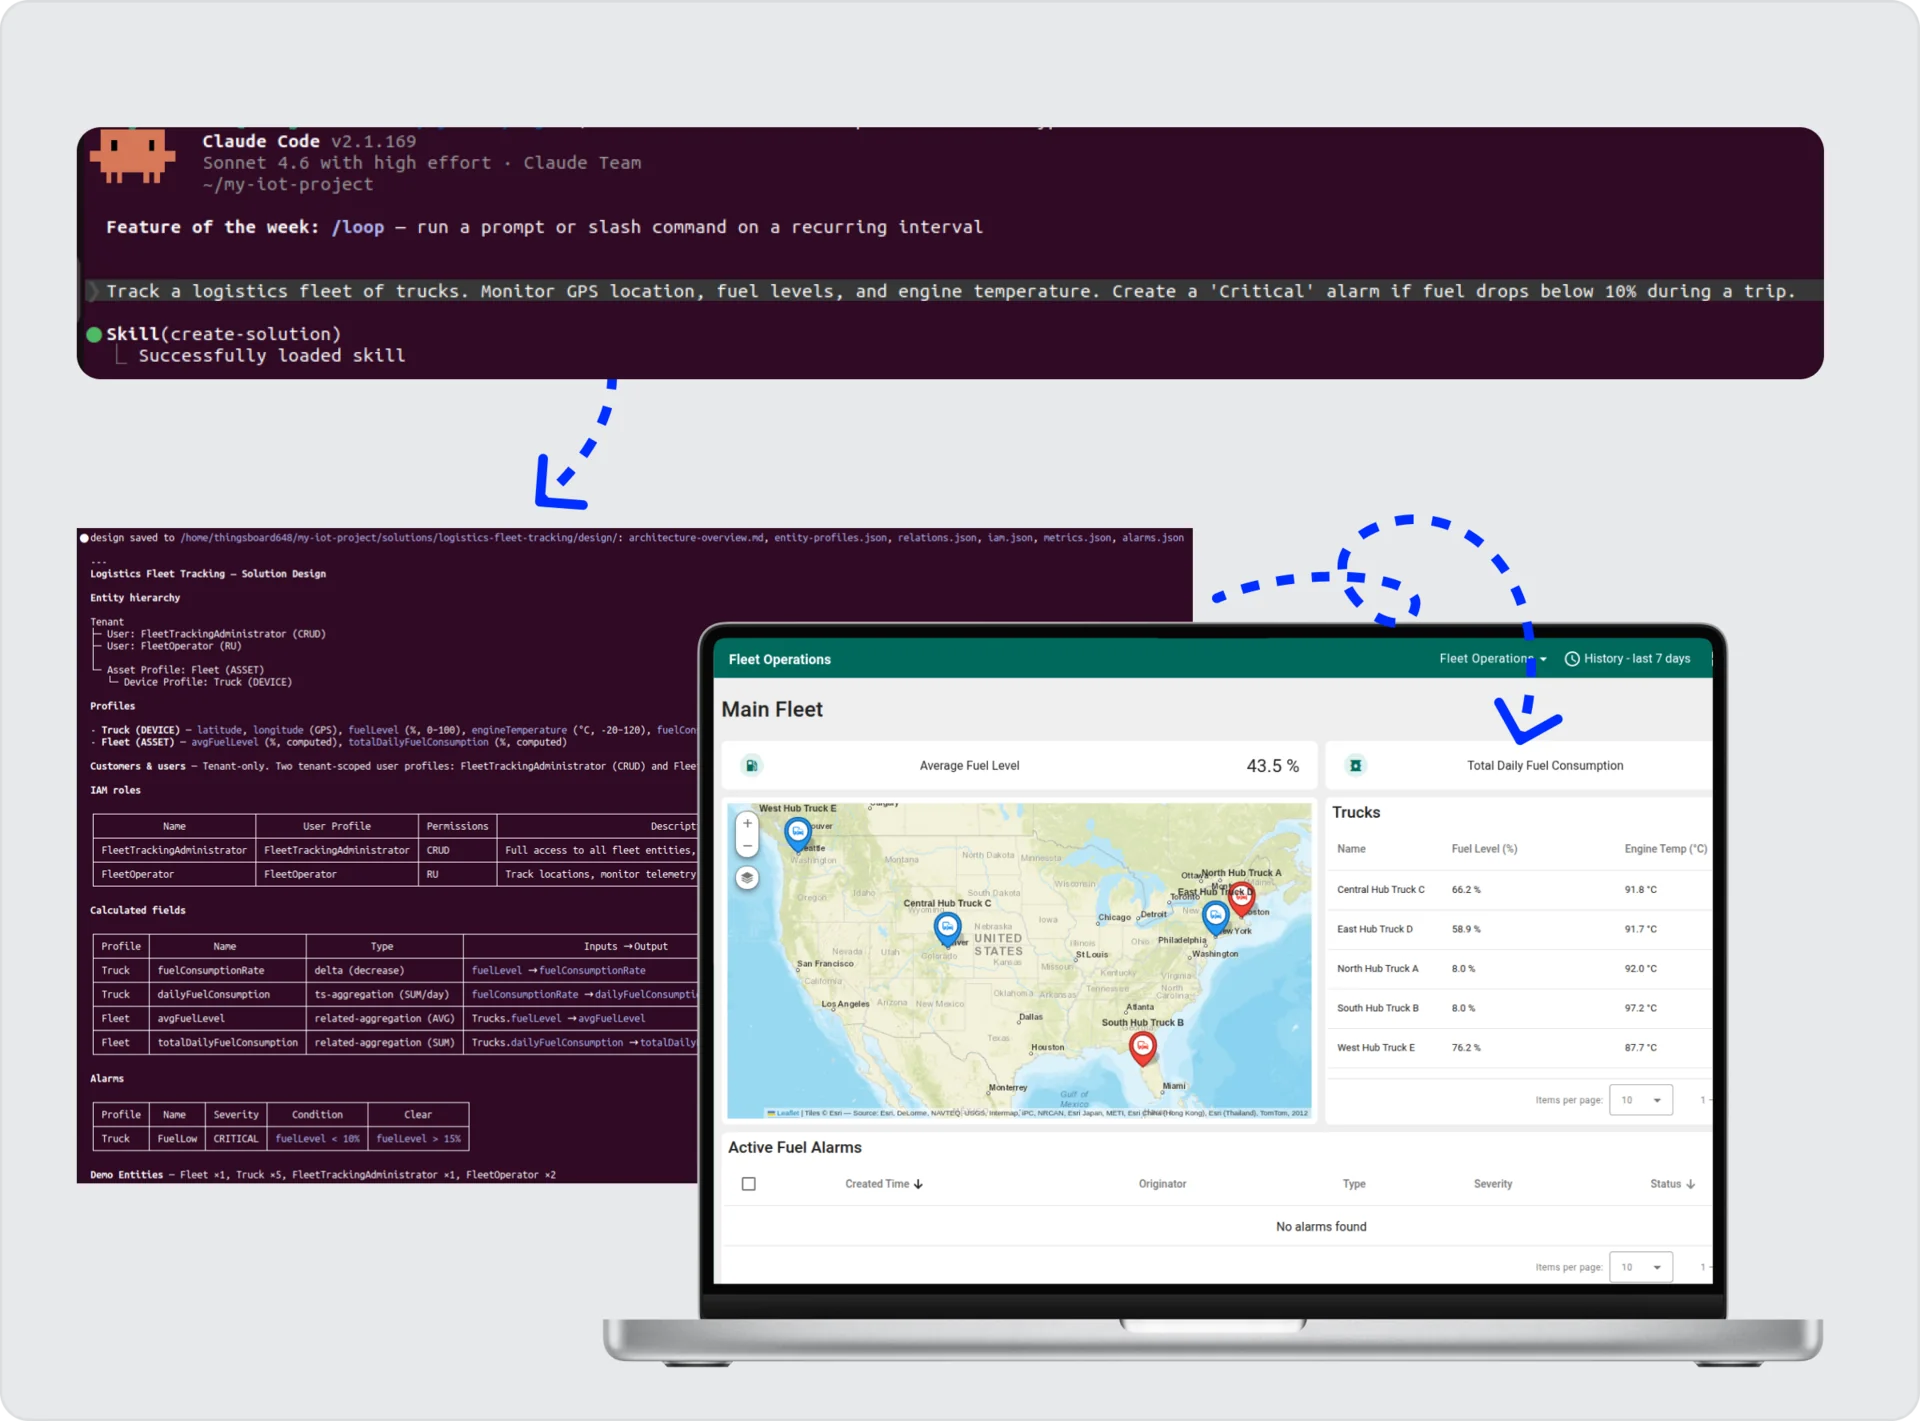The width and height of the screenshot is (1920, 1421).
Task: Select the West Hub Truck E map marker
Action: click(797, 833)
